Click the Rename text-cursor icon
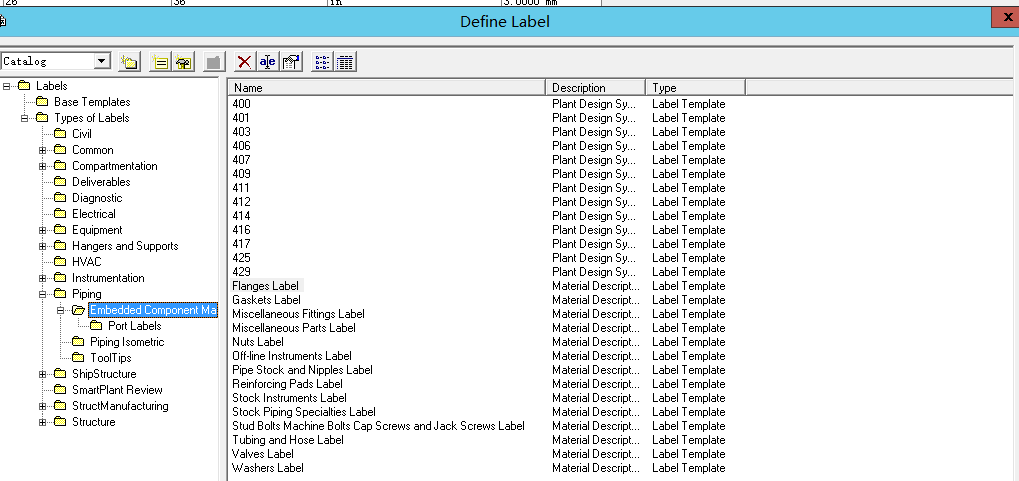Viewport: 1019px width, 481px height. tap(268, 62)
